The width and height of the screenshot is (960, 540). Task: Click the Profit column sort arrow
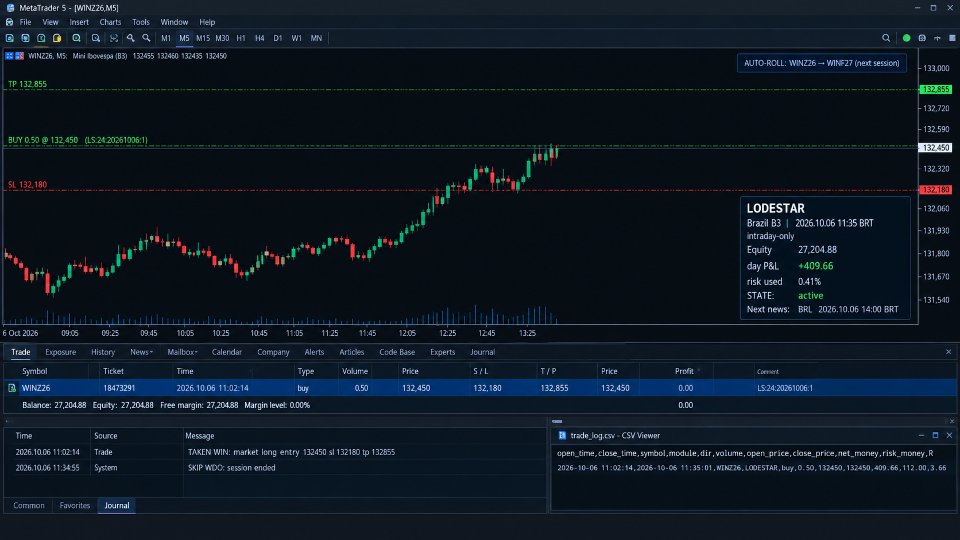point(699,370)
